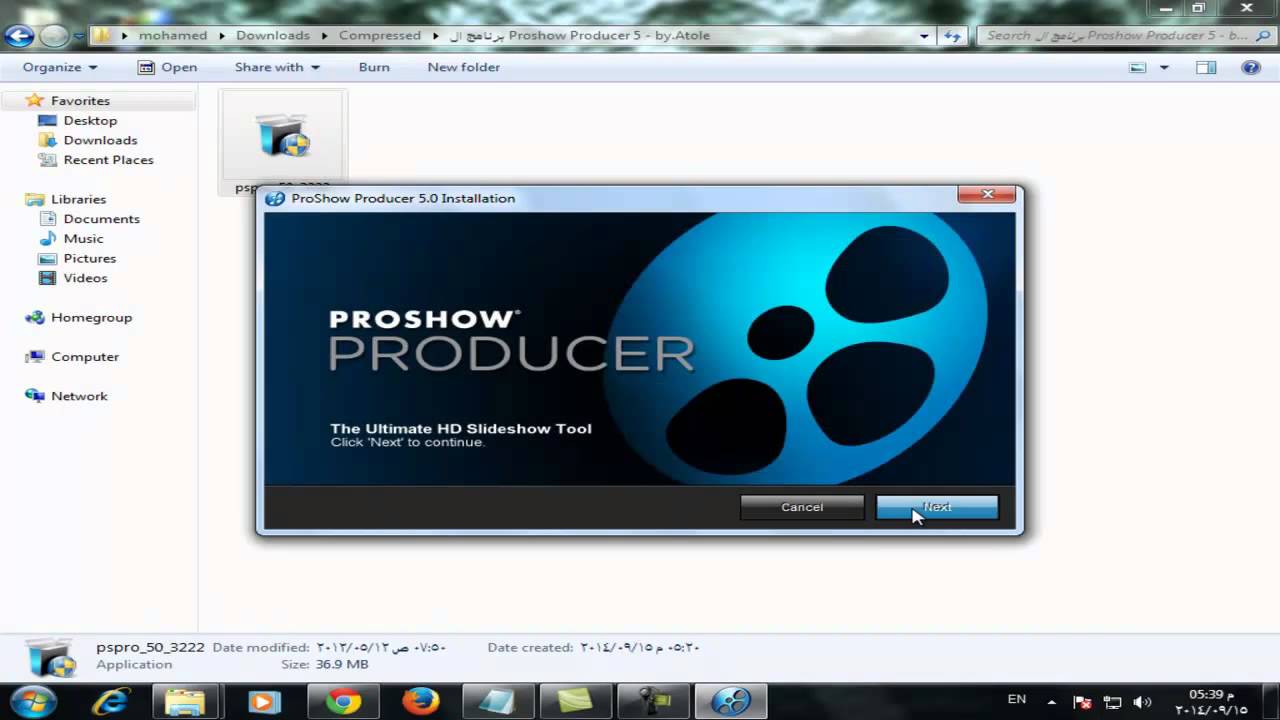Viewport: 1280px width, 720px height.
Task: Open Explorer help
Action: tap(1250, 67)
